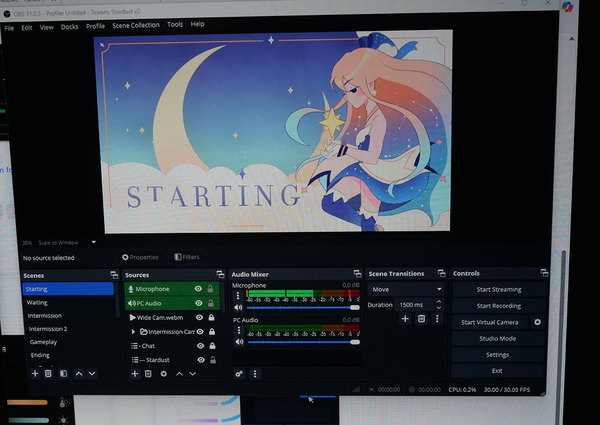Open the Docks menu
Screen dimensions: 600x425
pyautogui.click(x=70, y=26)
